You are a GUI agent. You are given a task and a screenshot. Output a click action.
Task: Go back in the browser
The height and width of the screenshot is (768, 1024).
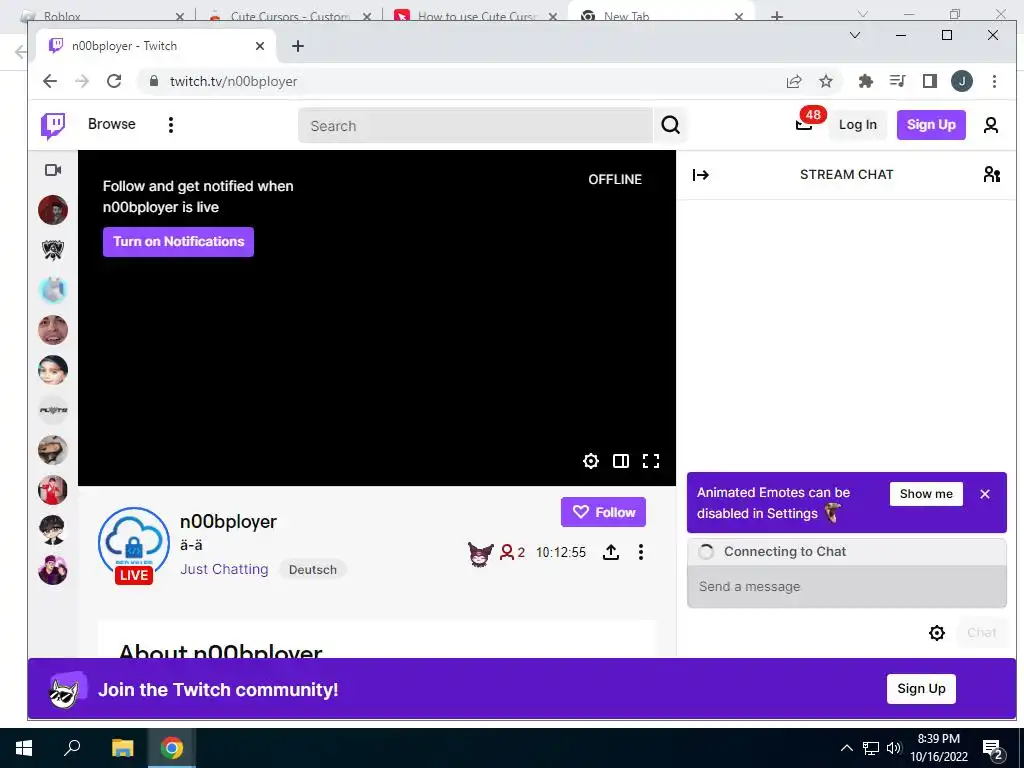pos(50,81)
